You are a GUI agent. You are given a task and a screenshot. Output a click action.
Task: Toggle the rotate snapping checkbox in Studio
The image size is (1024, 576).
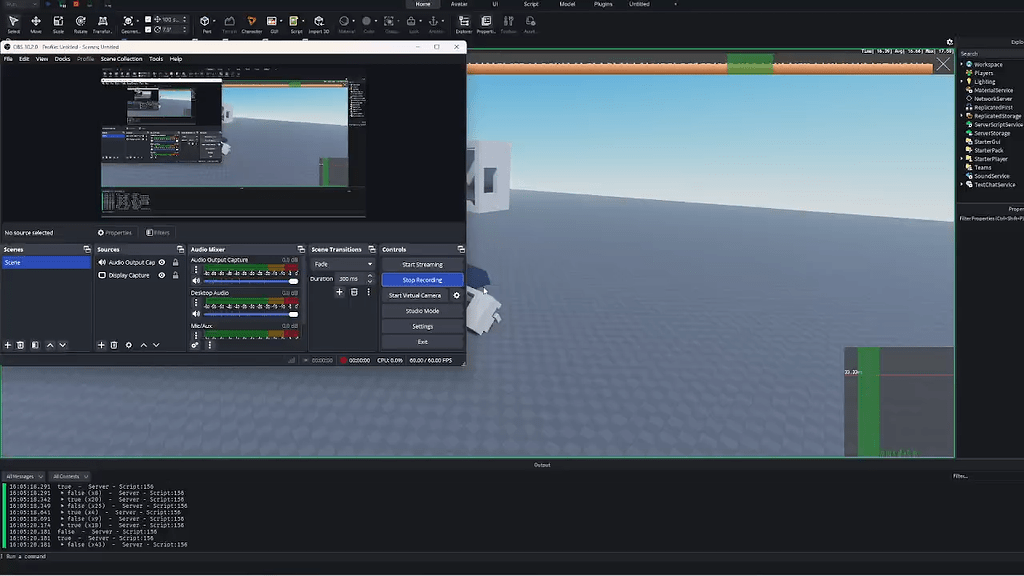tap(148, 29)
